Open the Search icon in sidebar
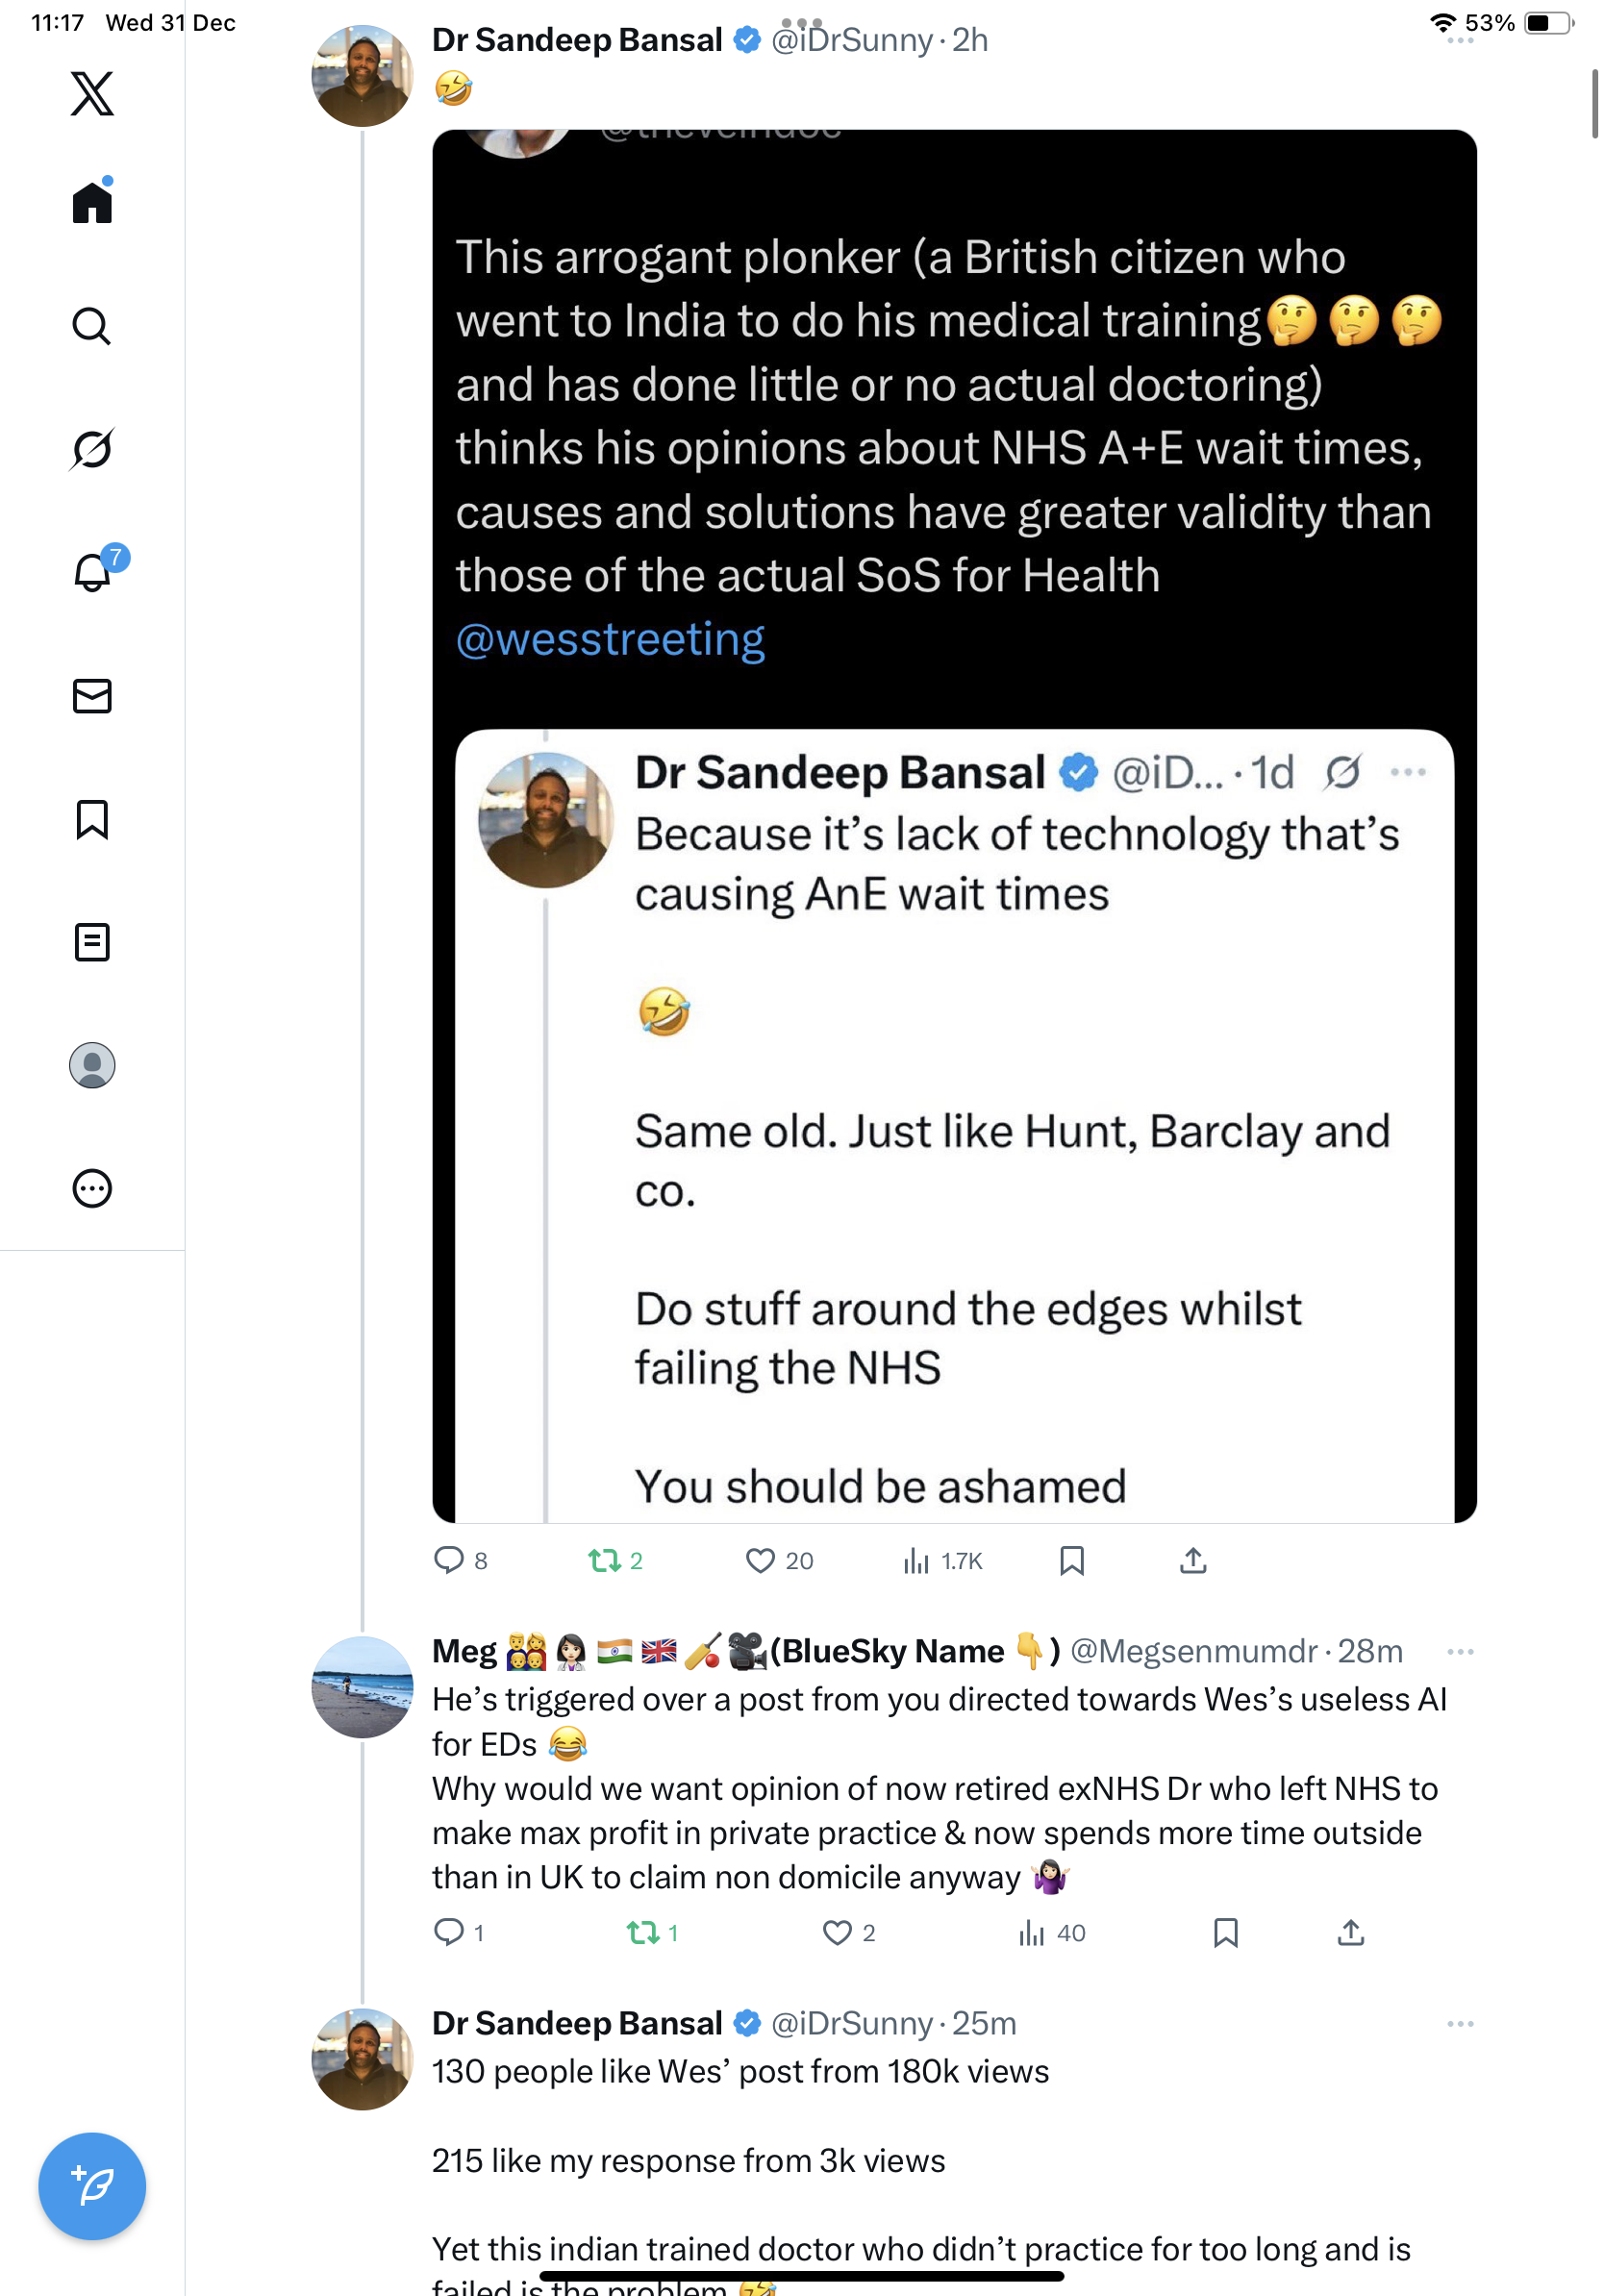This screenshot has width=1604, height=2296. pos(92,326)
